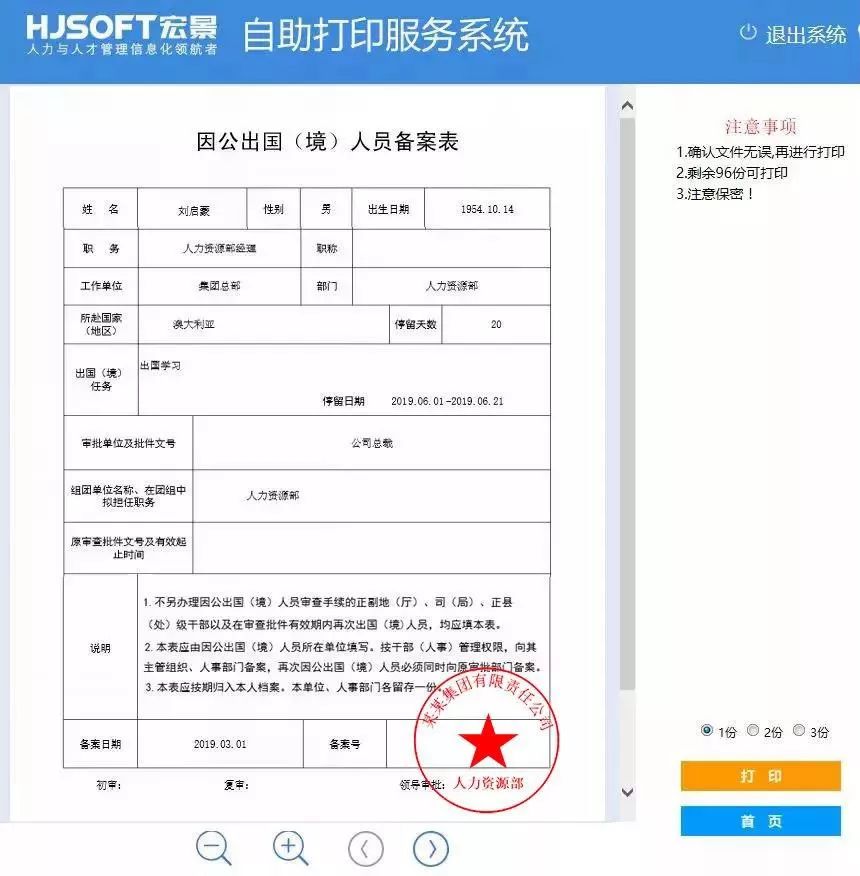The height and width of the screenshot is (876, 860).
Task: Select the zoom in magnifier icon
Action: coord(288,847)
